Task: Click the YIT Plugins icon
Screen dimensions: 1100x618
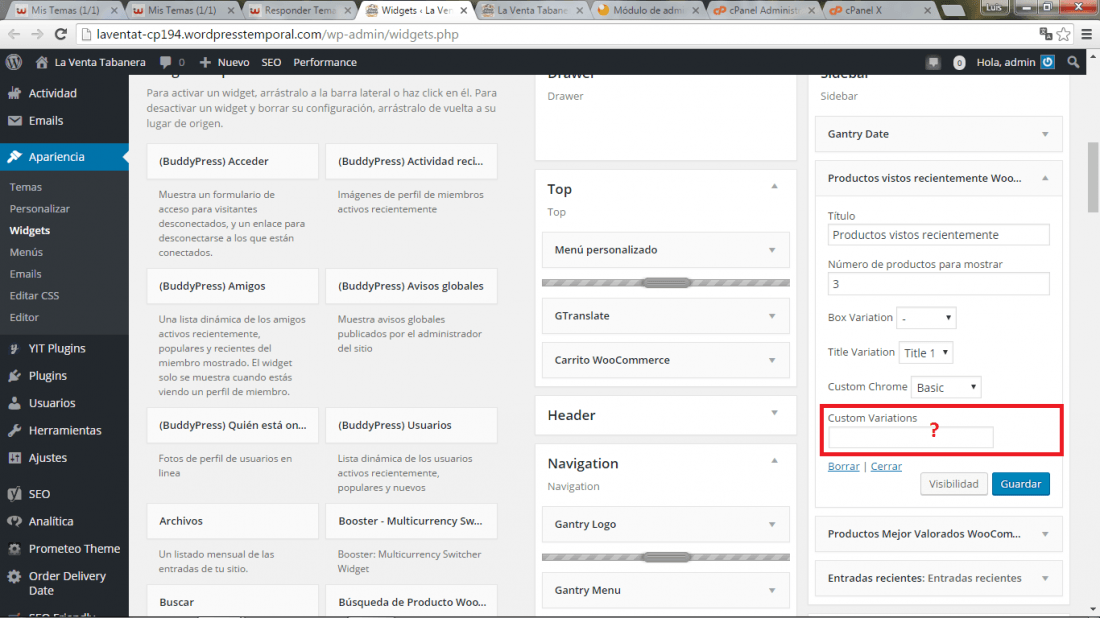Action: point(15,349)
